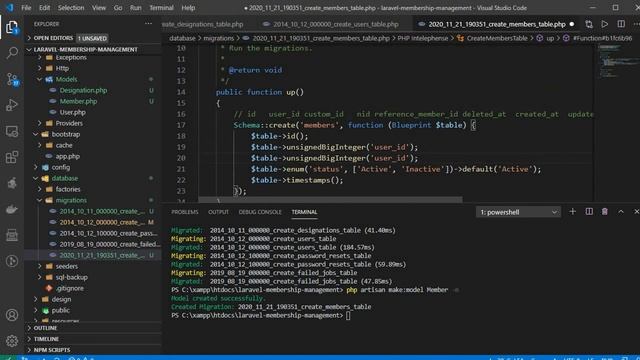Split the terminal panel
The height and width of the screenshot is (360, 640).
tap(589, 211)
